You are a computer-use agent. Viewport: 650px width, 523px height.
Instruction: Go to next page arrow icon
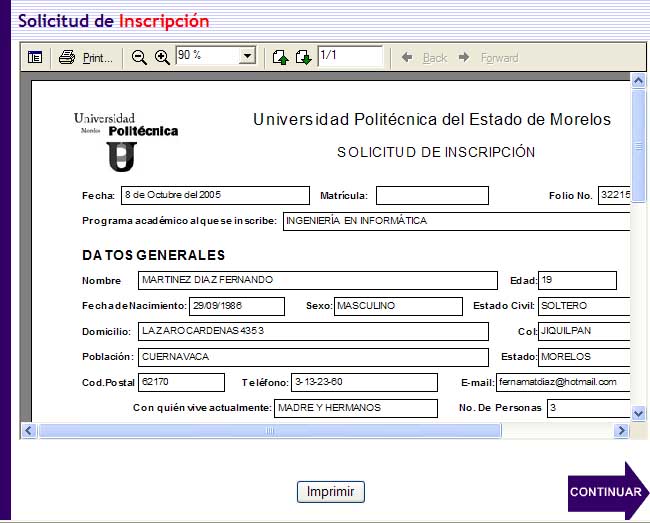tap(303, 57)
